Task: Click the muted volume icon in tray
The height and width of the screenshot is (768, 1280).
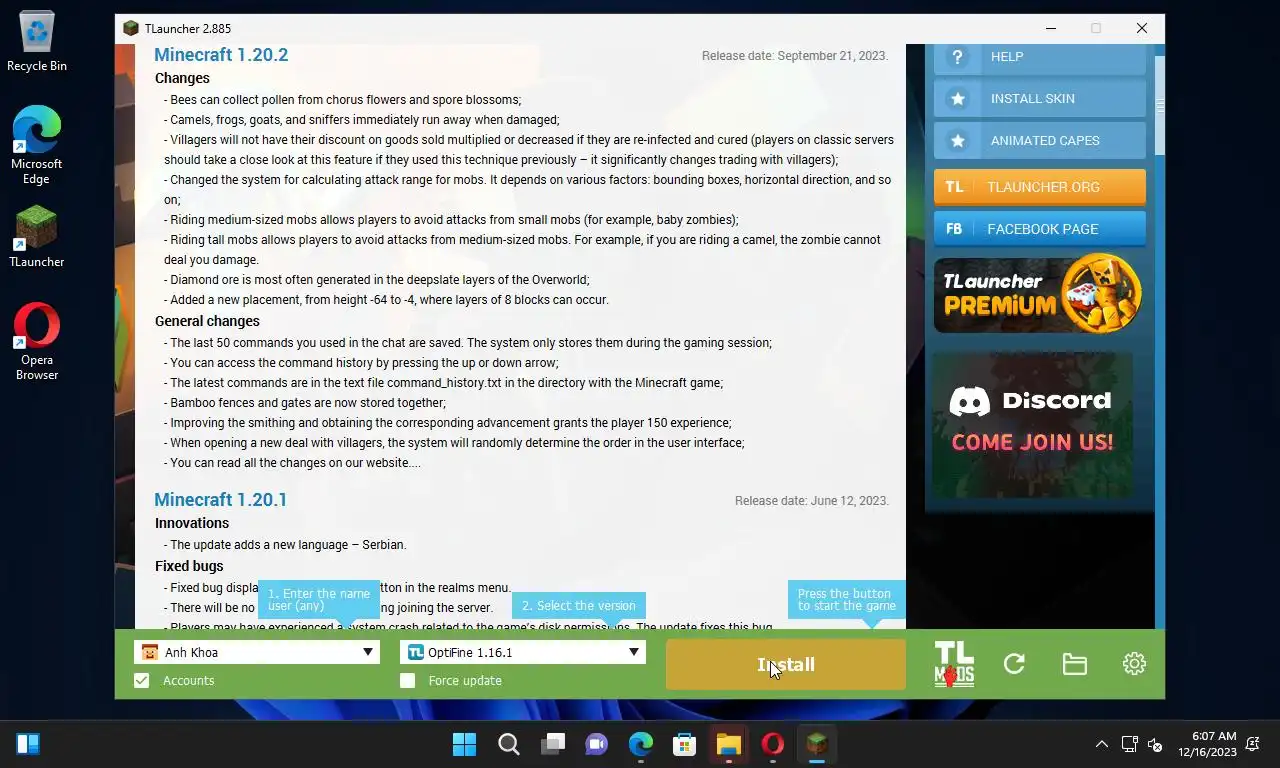Action: [x=1155, y=744]
